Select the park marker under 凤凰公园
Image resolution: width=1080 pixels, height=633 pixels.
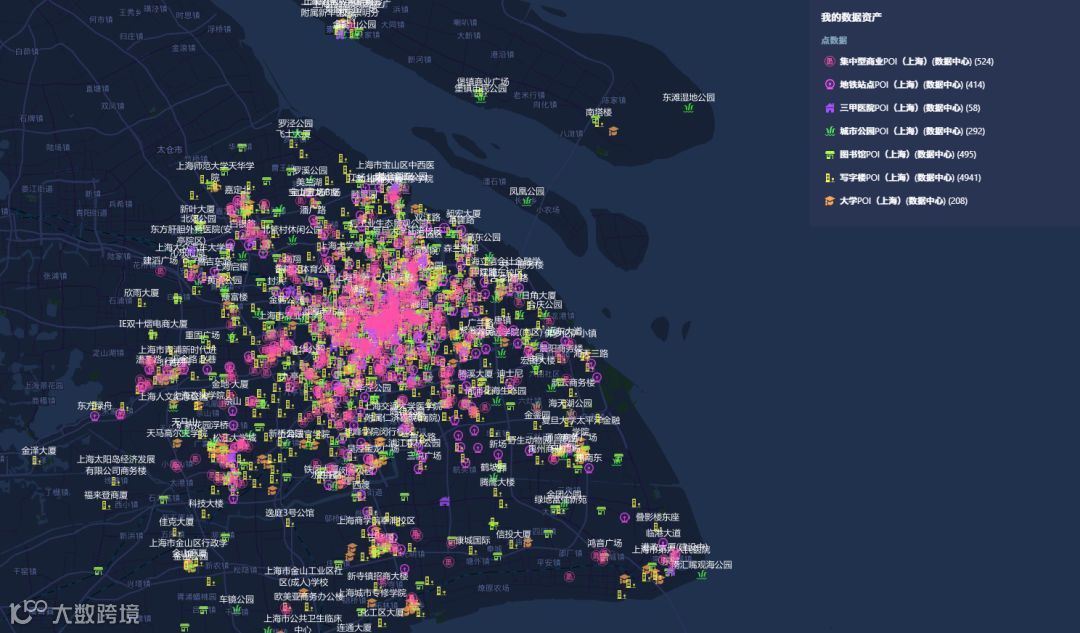[x=527, y=201]
